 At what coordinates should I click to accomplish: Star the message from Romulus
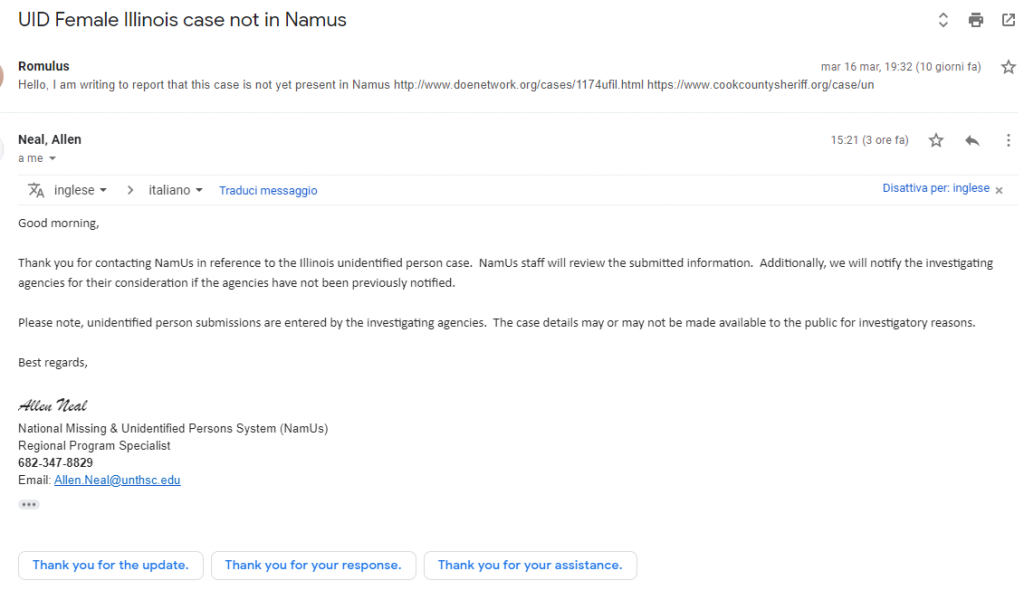pyautogui.click(x=1008, y=67)
